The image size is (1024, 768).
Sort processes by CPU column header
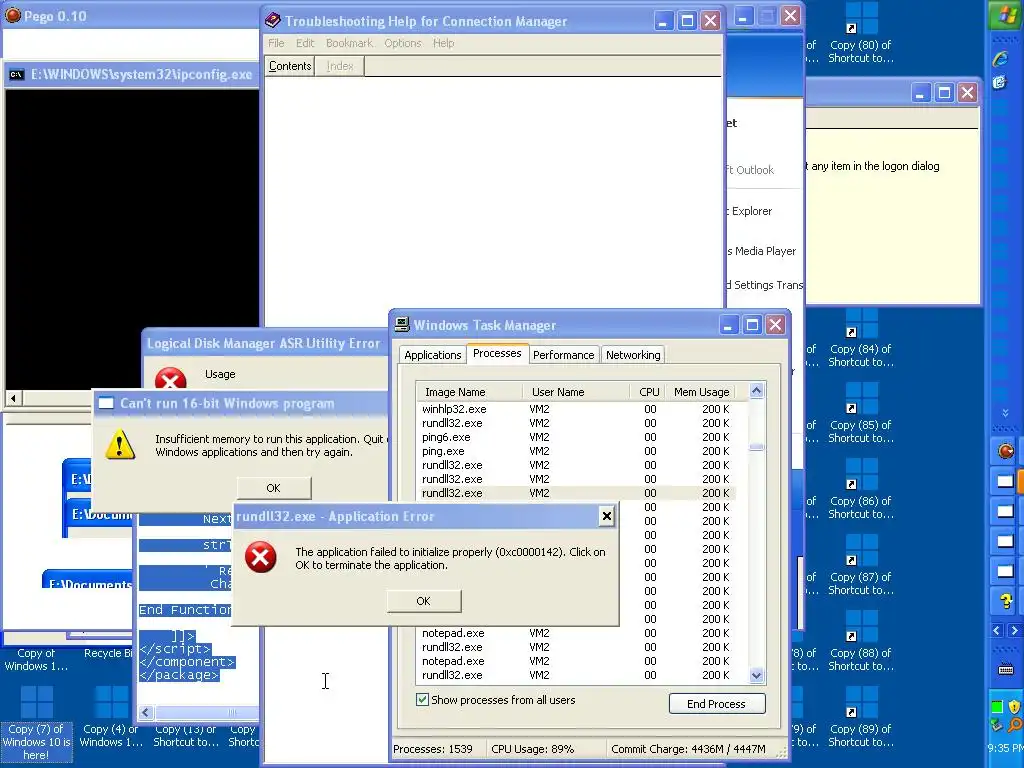(649, 392)
